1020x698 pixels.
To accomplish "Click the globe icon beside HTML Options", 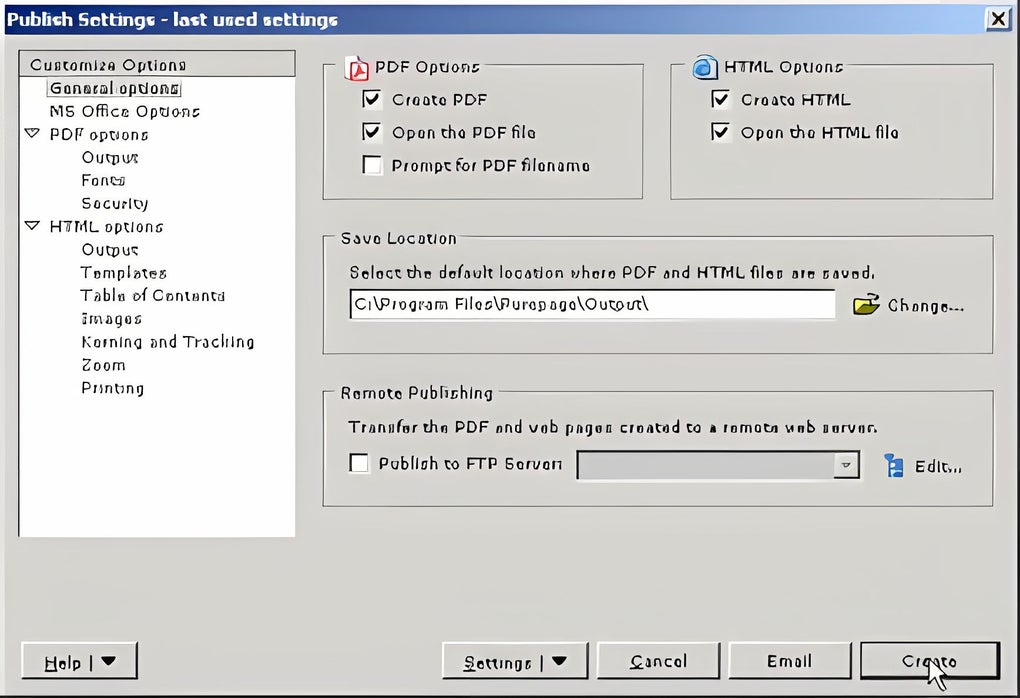I will pyautogui.click(x=705, y=66).
